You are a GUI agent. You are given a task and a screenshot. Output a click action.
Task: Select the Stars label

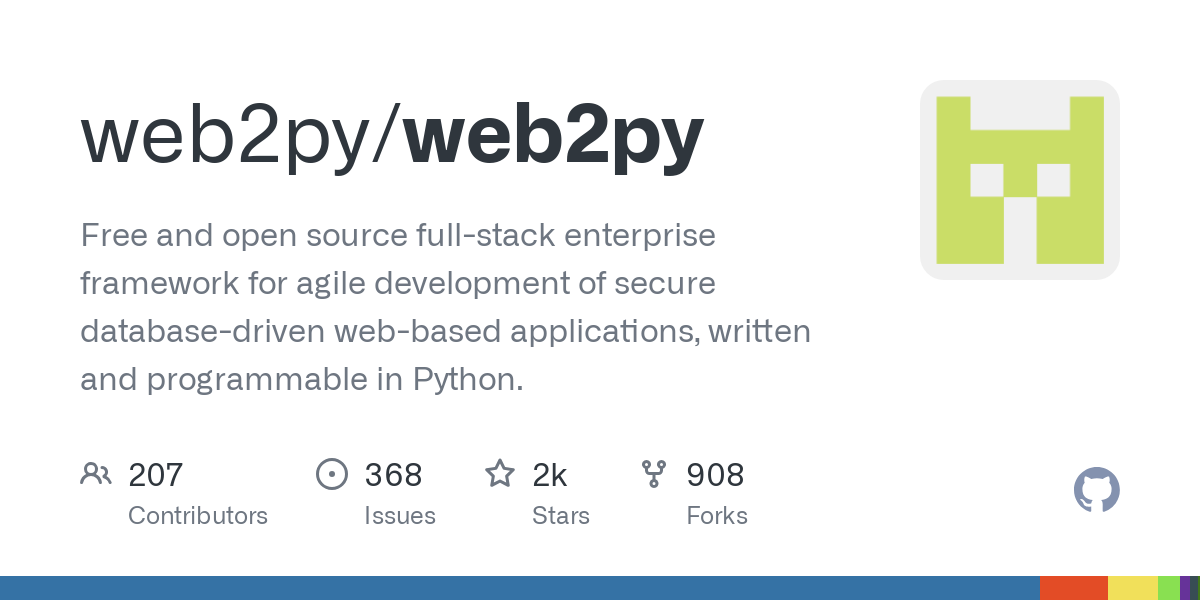[x=561, y=516]
